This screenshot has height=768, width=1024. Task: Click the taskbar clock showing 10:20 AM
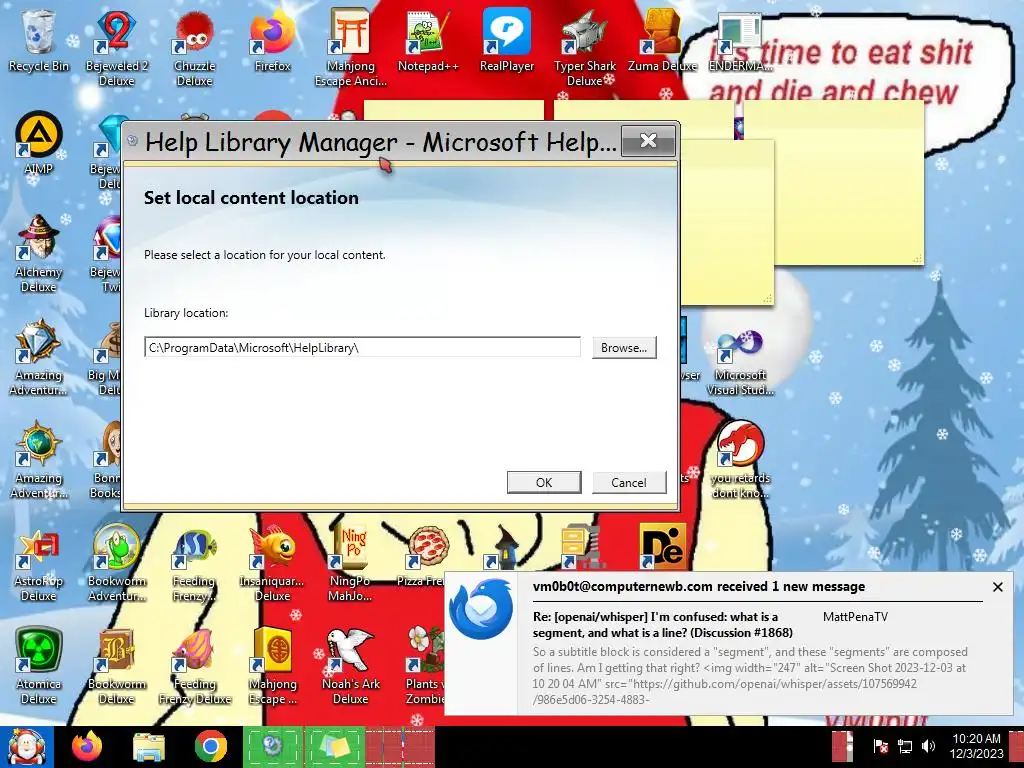(976, 746)
